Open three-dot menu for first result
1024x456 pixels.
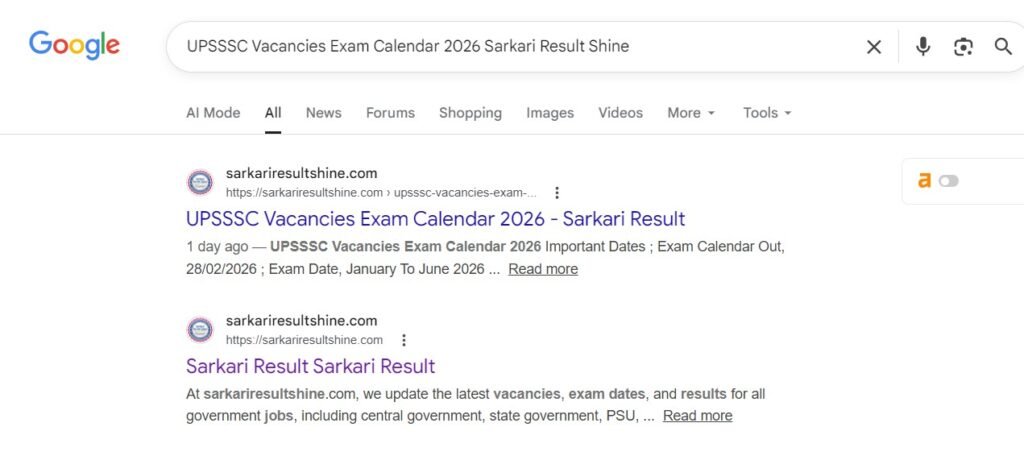[557, 192]
